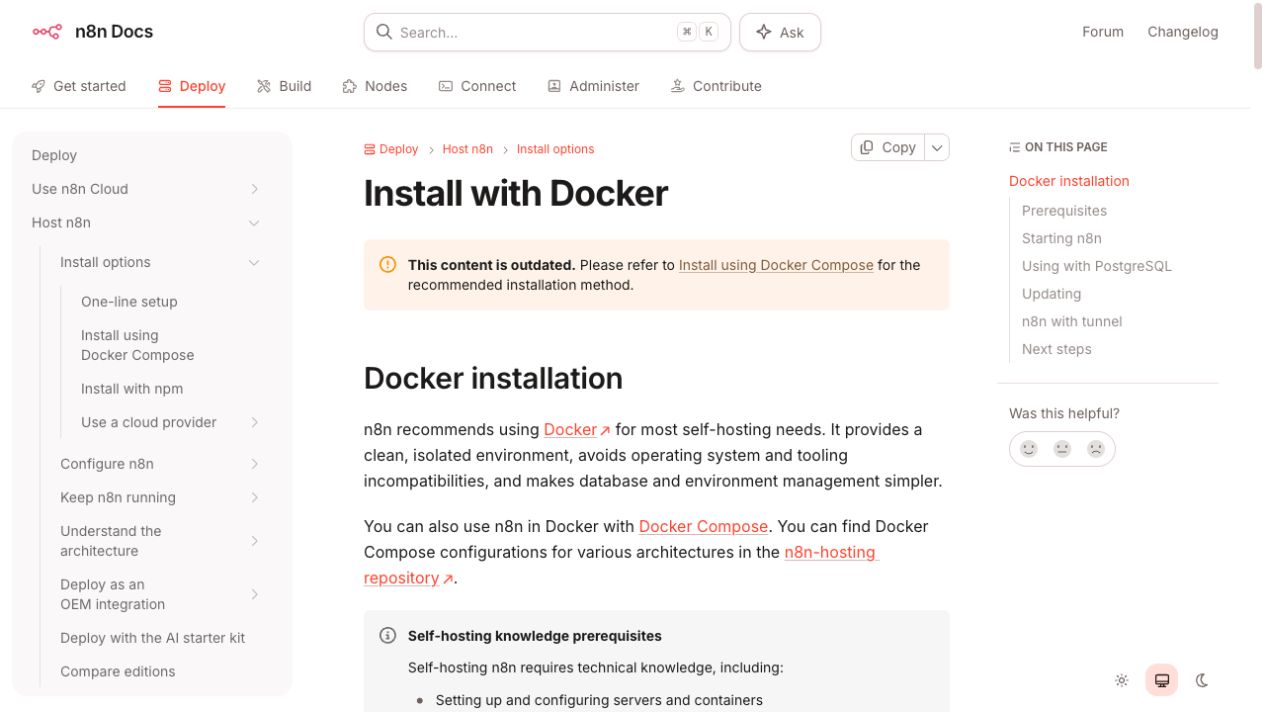1265x712 pixels.
Task: Click the copy page icon
Action: [x=867, y=147]
